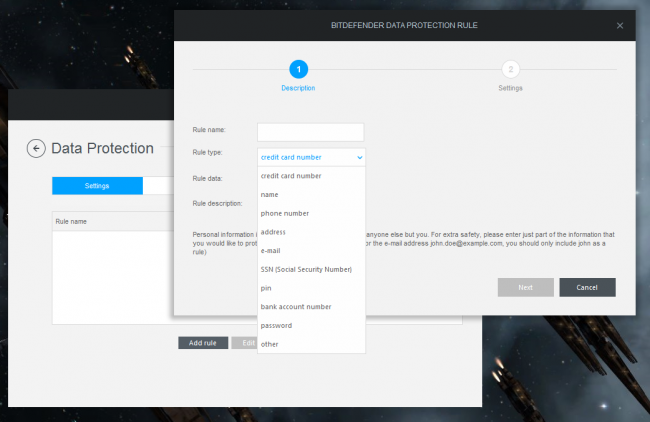This screenshot has height=422, width=650.
Task: Click the 'Rule type:' label
Action: [x=207, y=153]
